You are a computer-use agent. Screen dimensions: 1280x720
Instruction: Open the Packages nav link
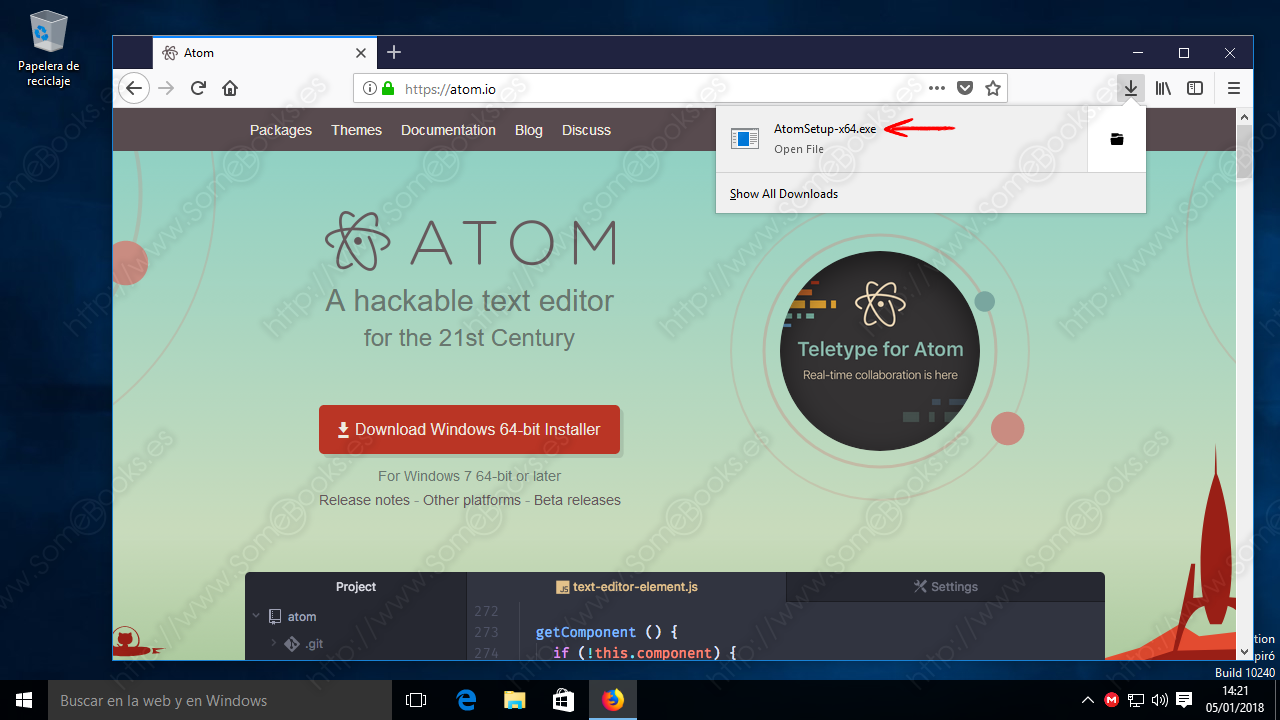tap(281, 130)
